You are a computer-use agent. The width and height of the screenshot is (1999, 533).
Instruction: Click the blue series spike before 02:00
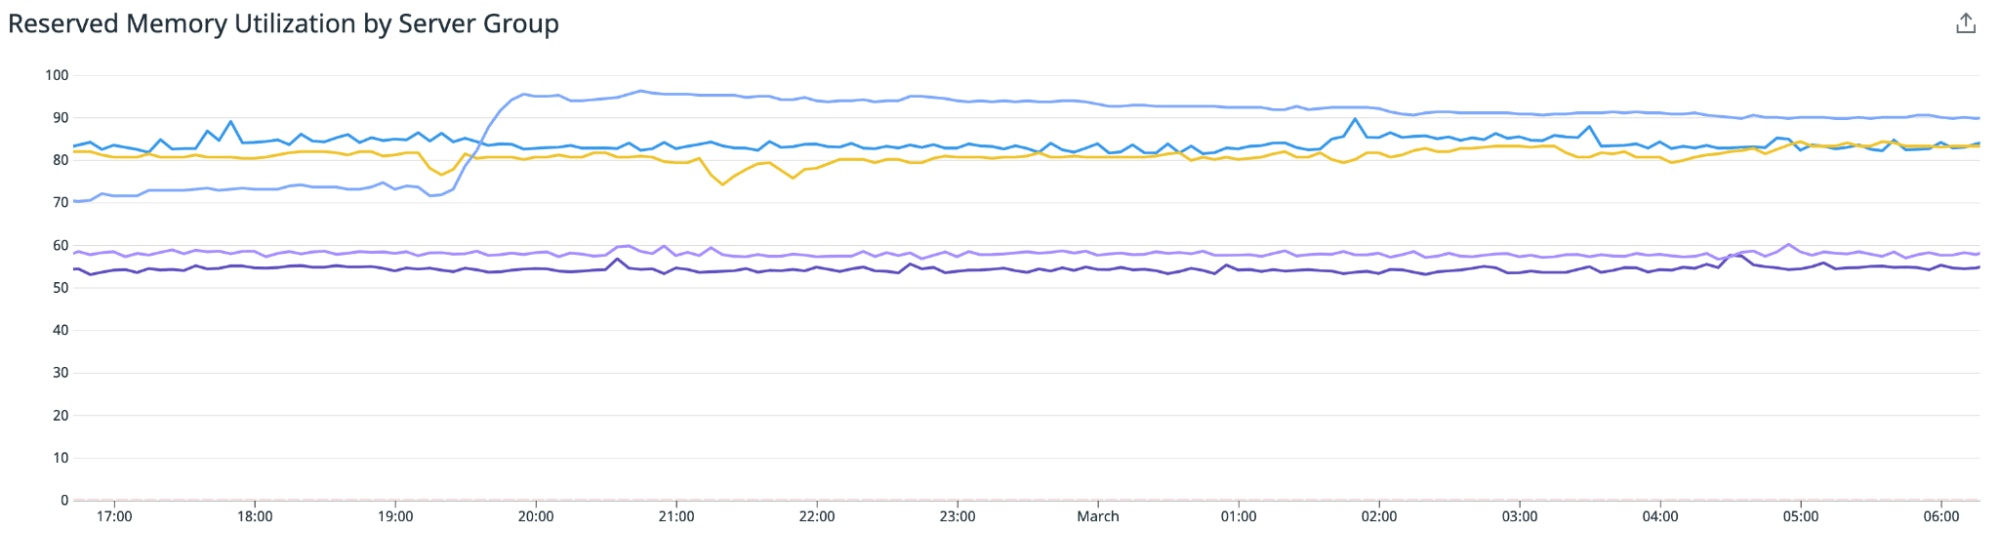pos(1355,119)
